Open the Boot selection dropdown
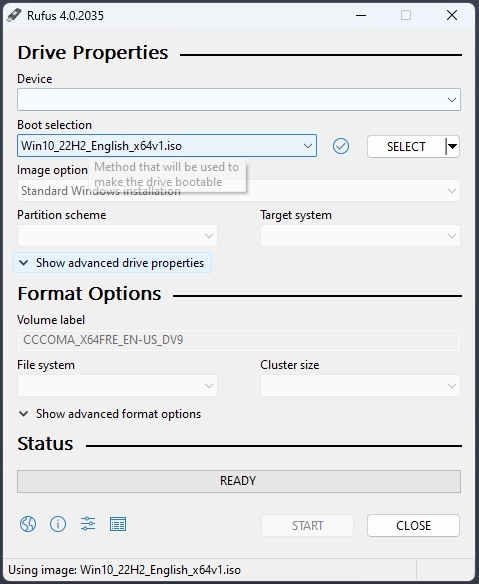This screenshot has height=584, width=479. click(167, 146)
